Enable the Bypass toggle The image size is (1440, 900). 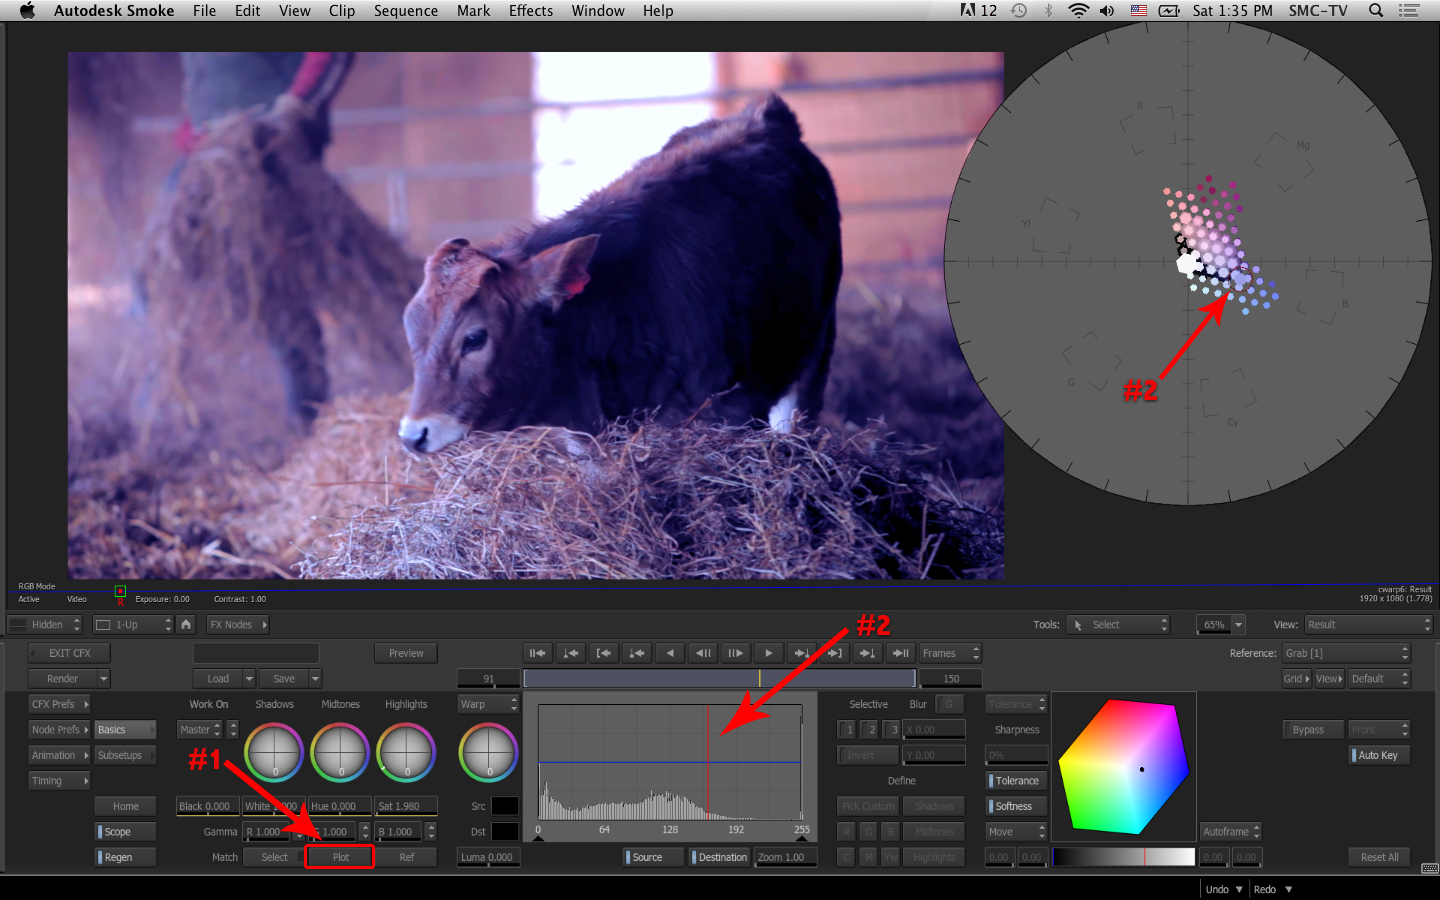click(1308, 730)
